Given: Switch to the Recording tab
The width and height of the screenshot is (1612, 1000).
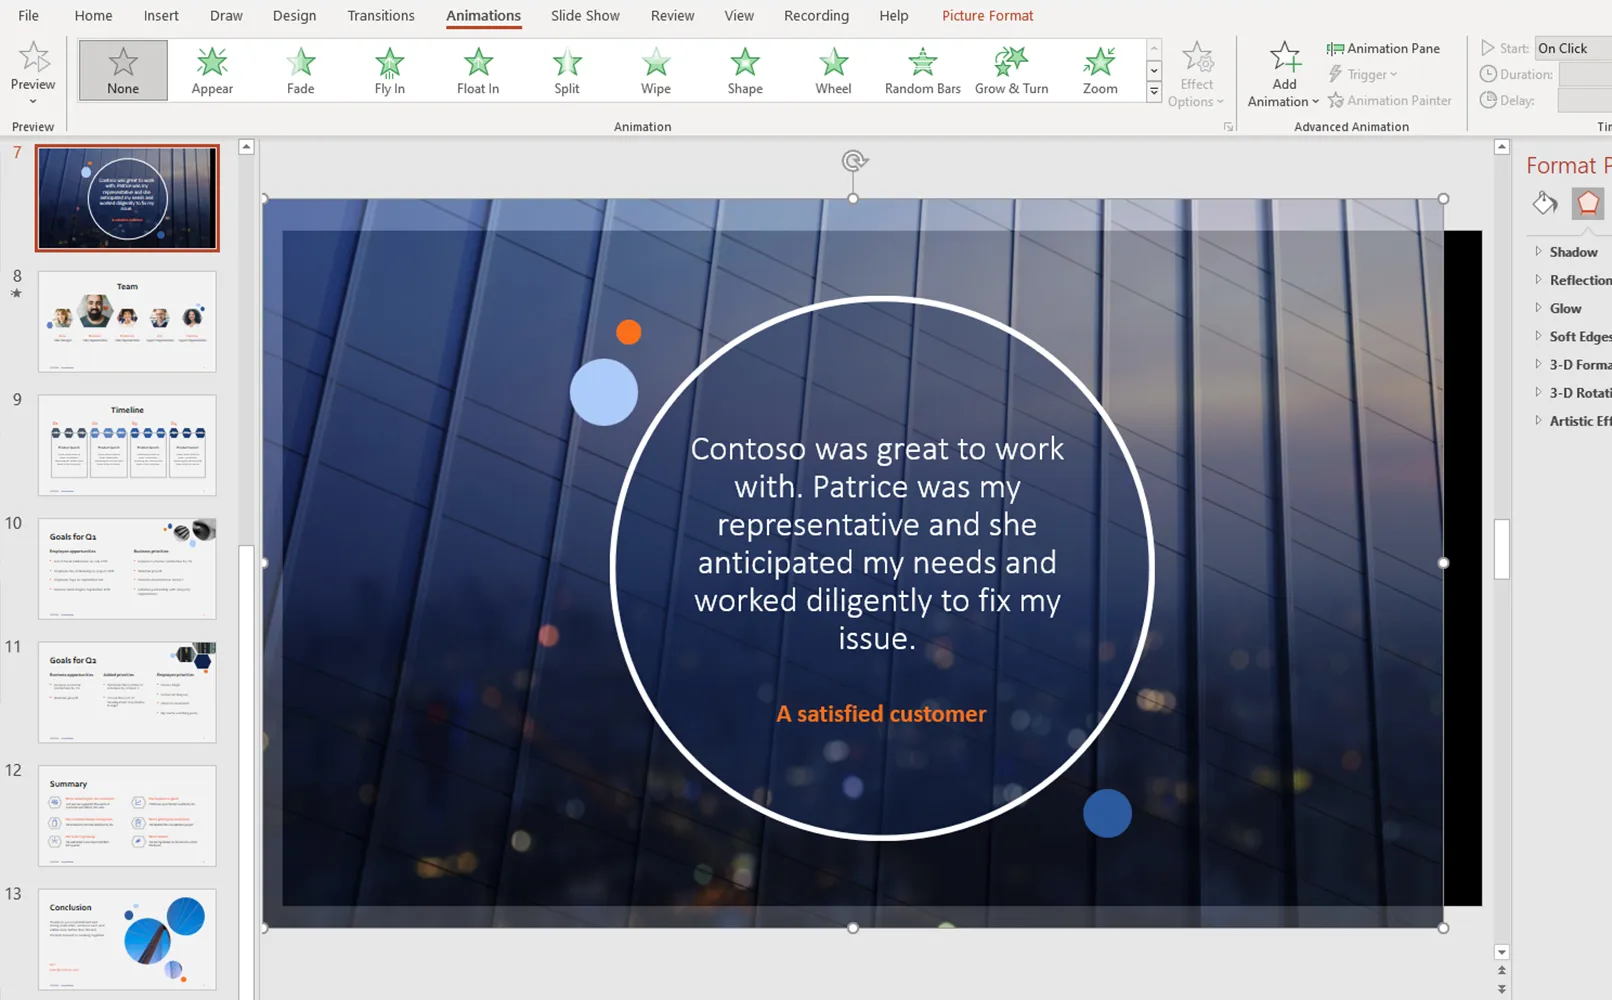Looking at the screenshot, I should (x=816, y=15).
